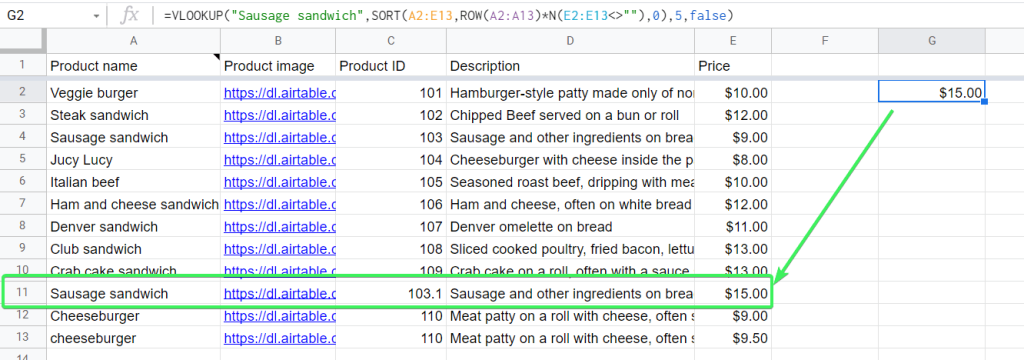Select the 103.1 Product ID cell
This screenshot has height=360, width=1024.
391,293
